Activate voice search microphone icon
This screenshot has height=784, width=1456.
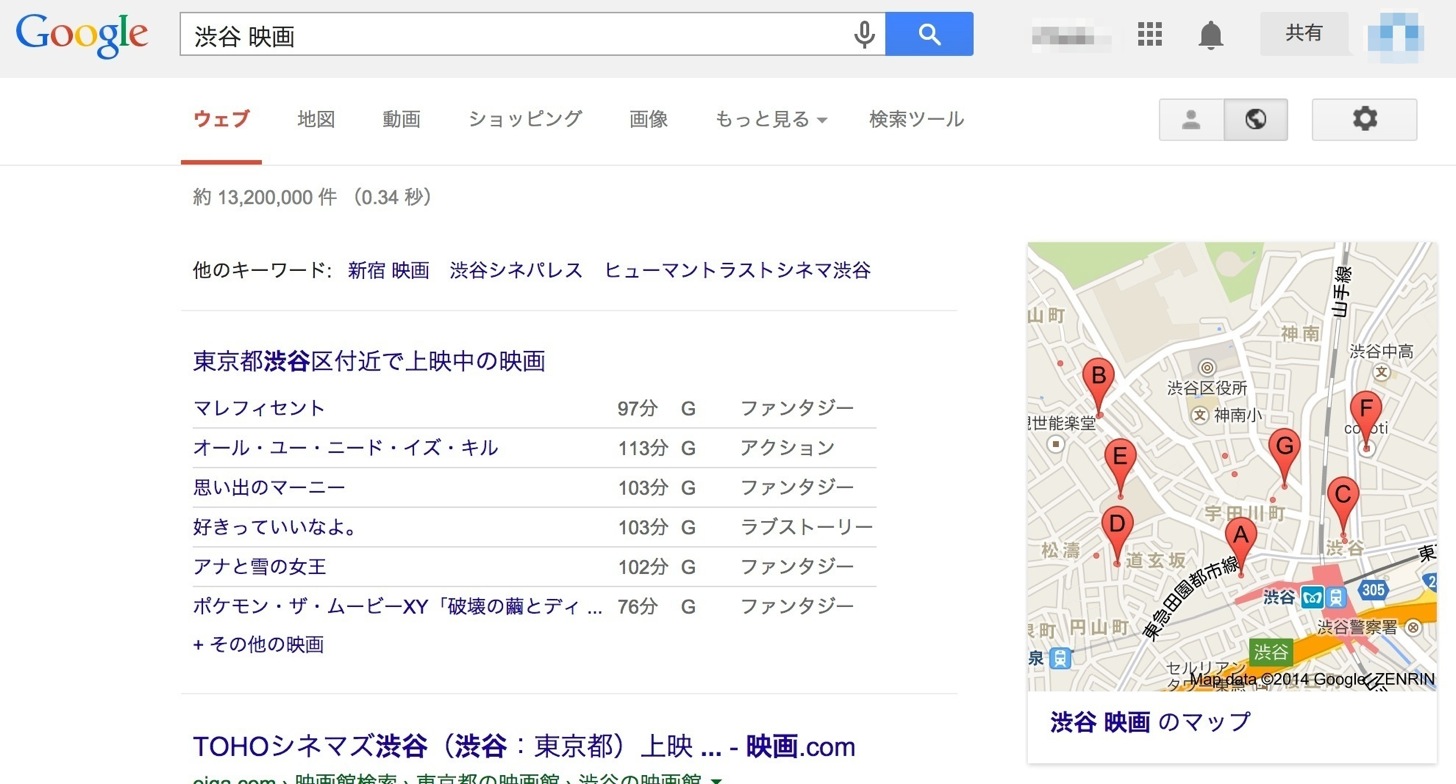tap(864, 35)
